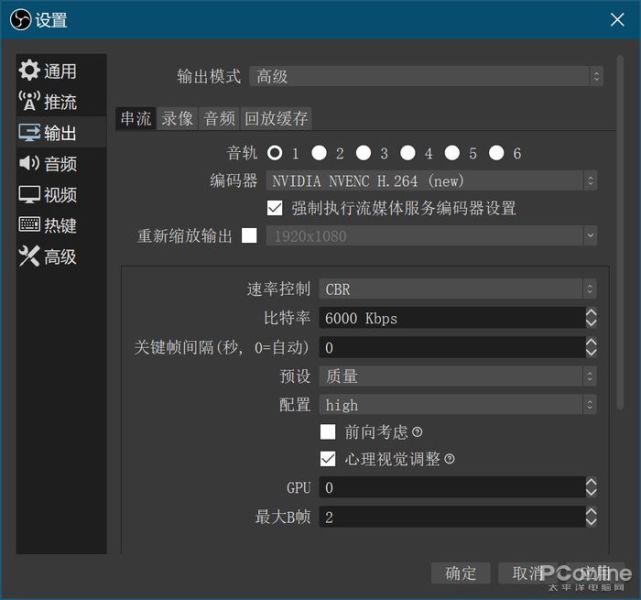Increase 关键帧间隔 with the up arrow
The height and width of the screenshot is (600, 641).
click(591, 343)
